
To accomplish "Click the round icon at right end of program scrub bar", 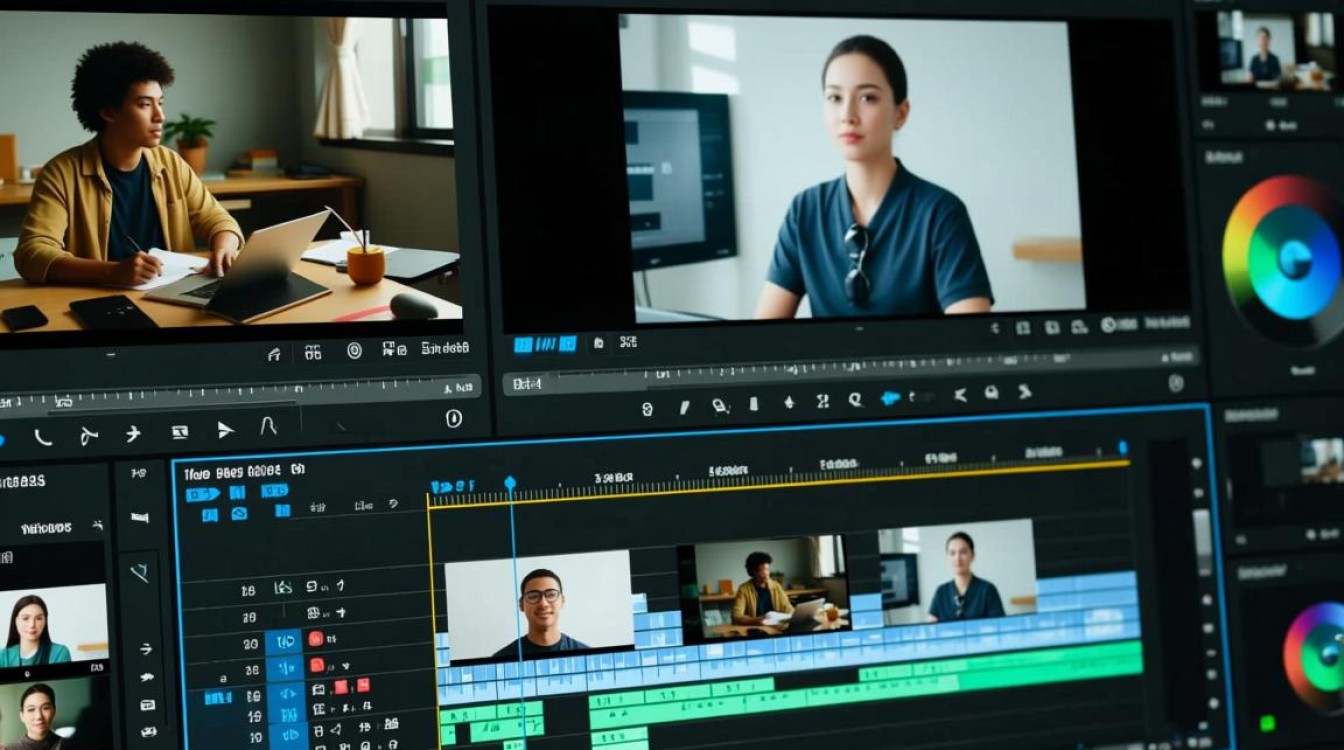I will [1176, 382].
